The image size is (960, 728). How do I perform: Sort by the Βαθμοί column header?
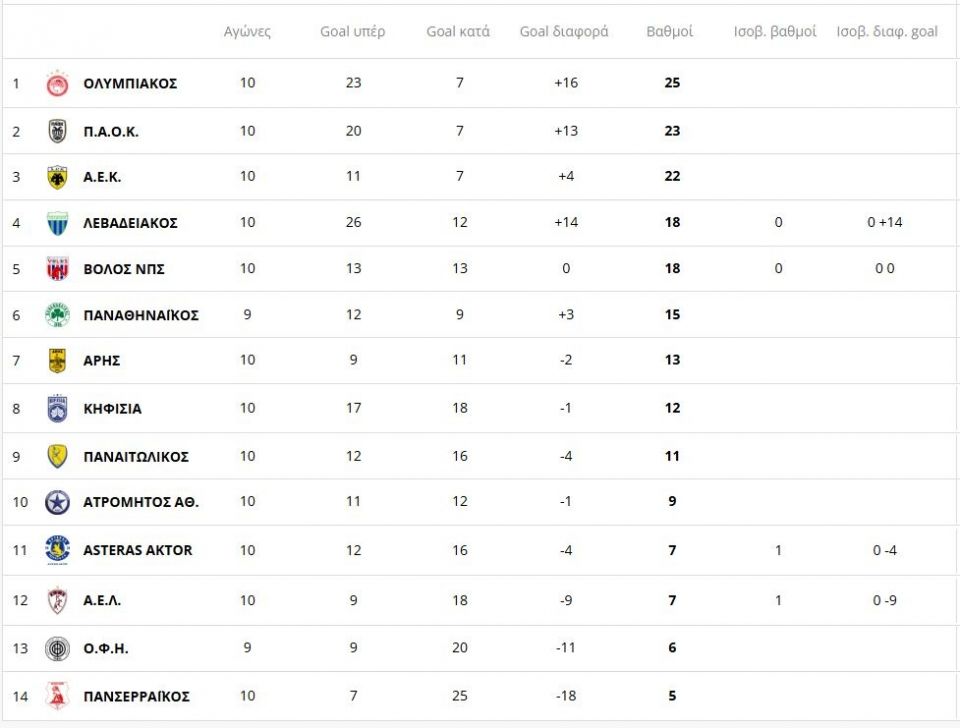tap(670, 31)
